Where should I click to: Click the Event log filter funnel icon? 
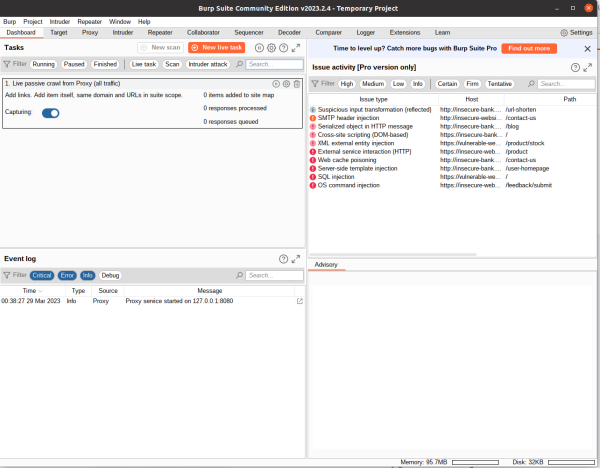click(7, 275)
